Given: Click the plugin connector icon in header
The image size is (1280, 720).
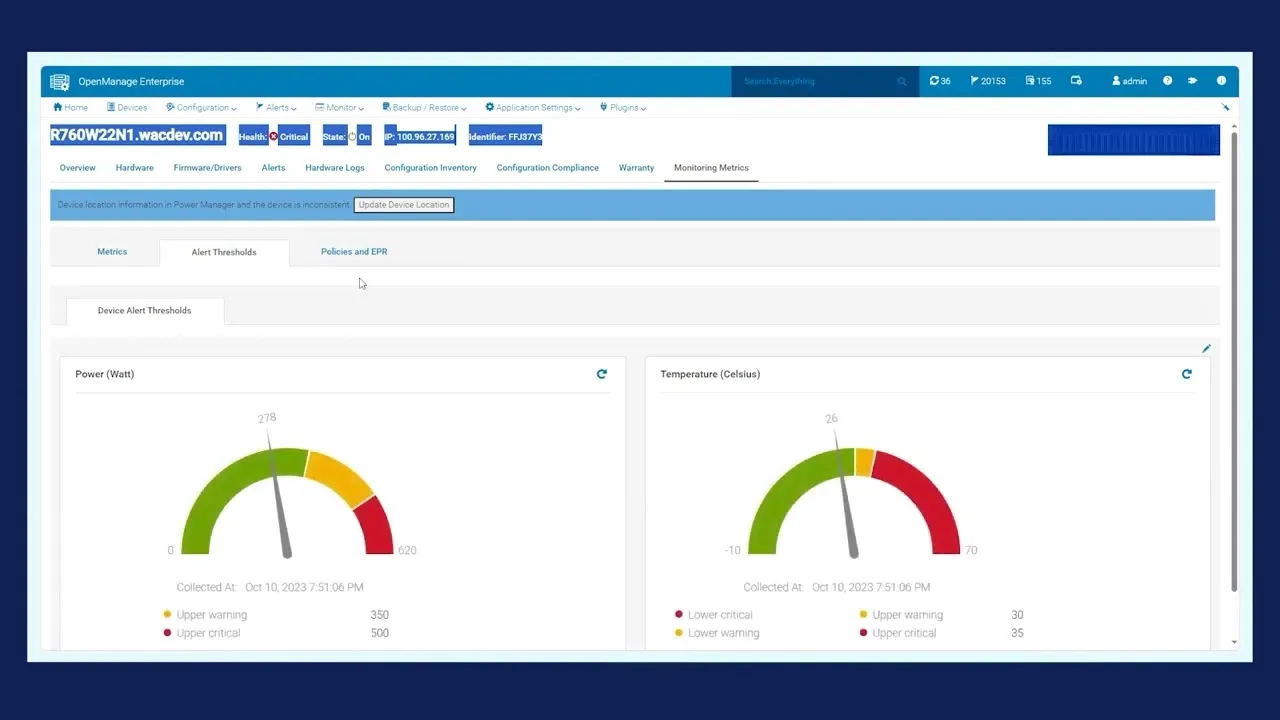Looking at the screenshot, I should pos(1193,81).
